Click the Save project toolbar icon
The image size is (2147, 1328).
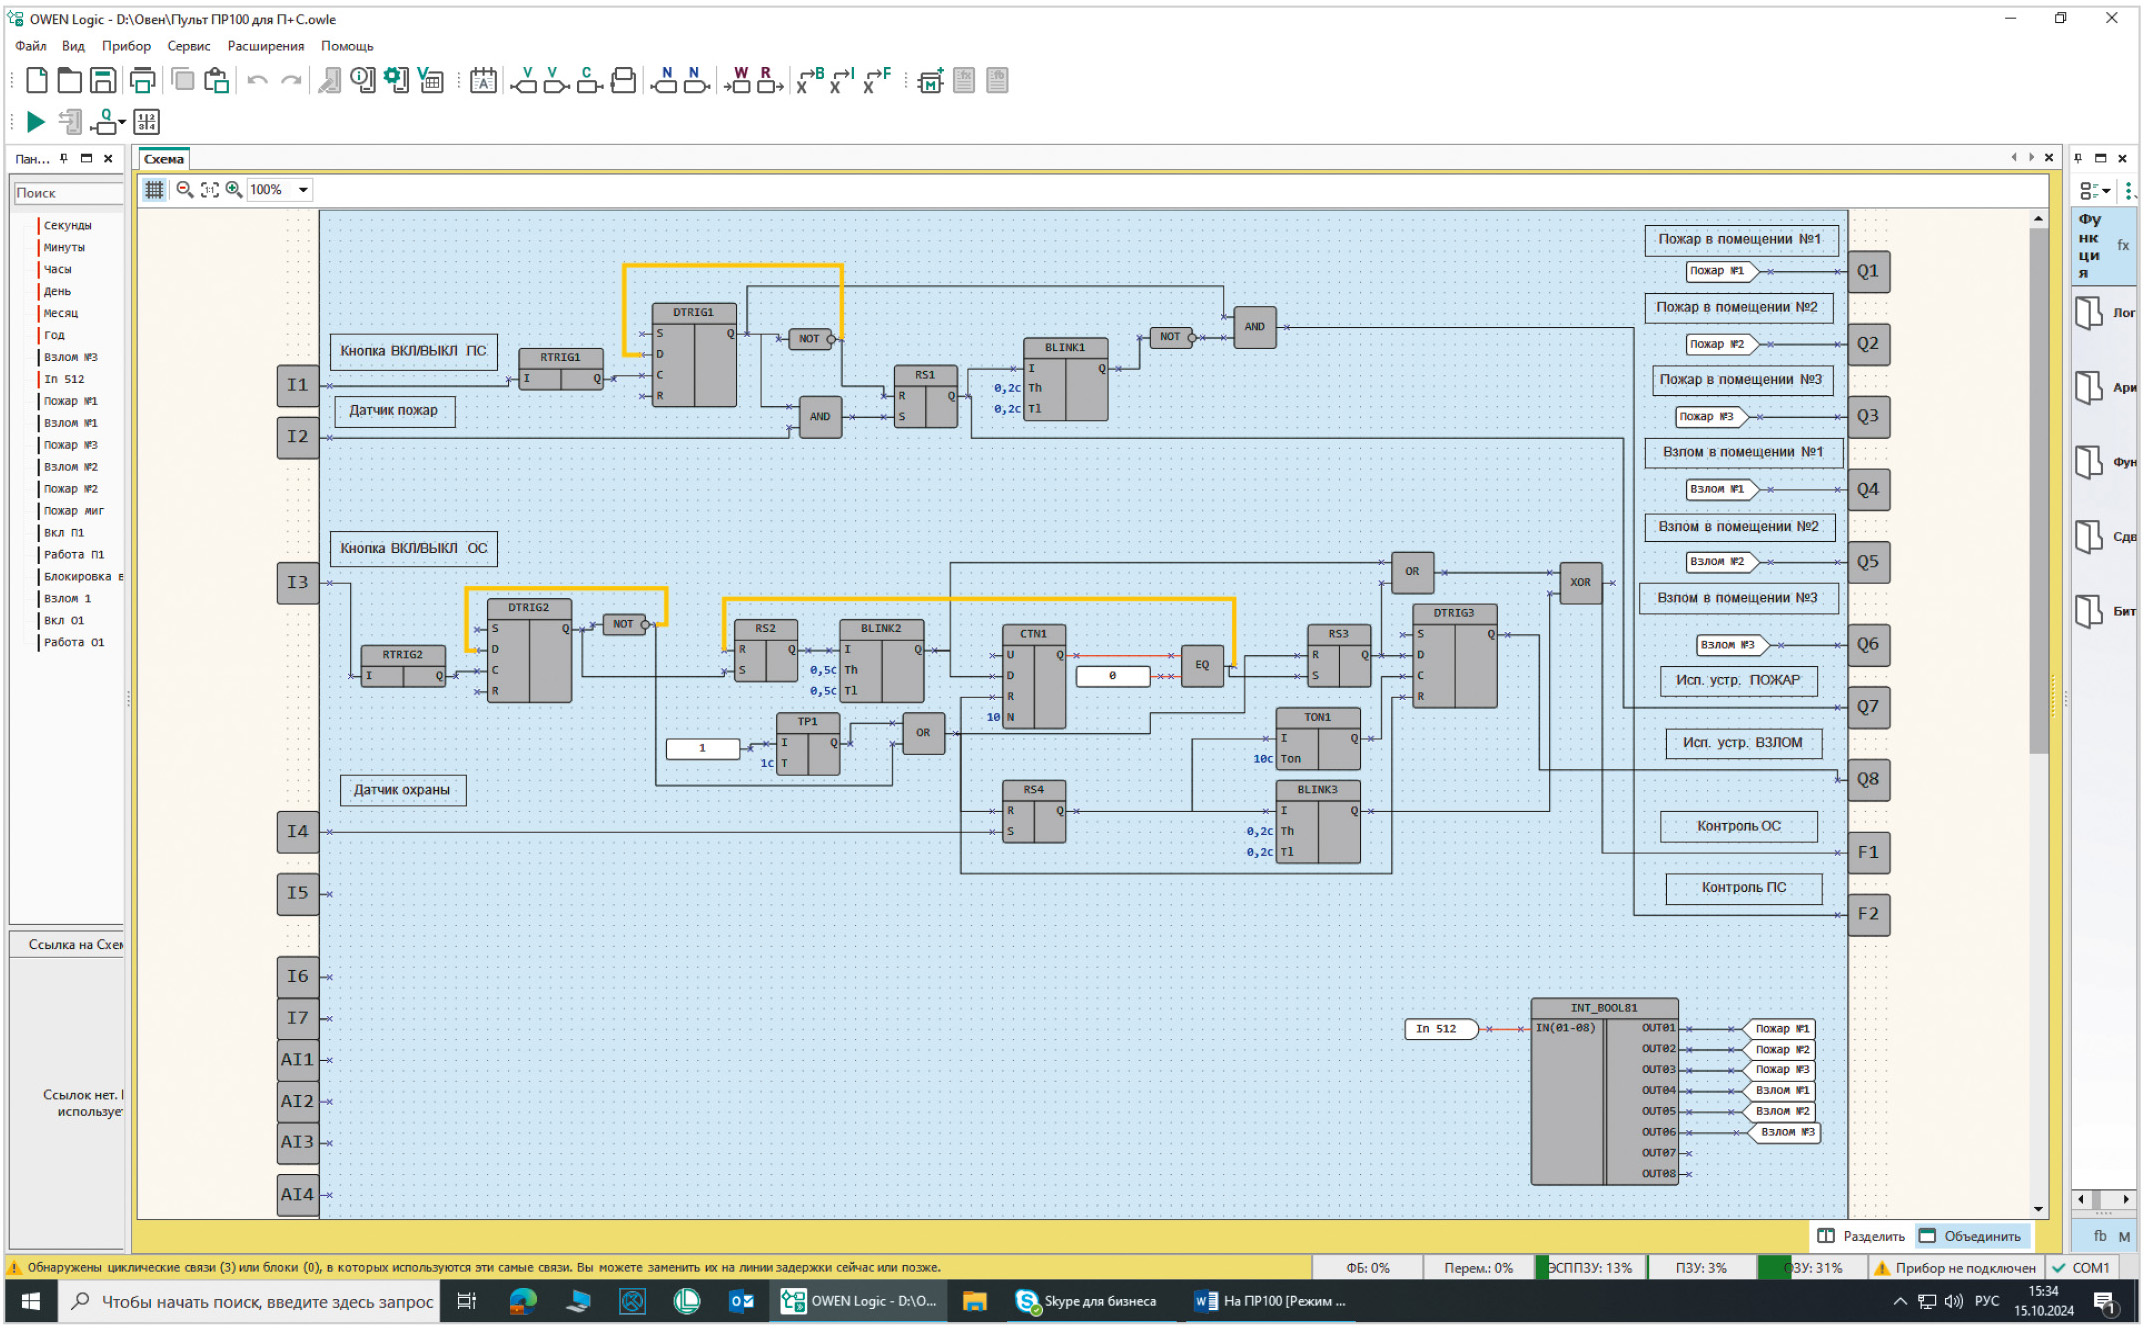point(103,81)
